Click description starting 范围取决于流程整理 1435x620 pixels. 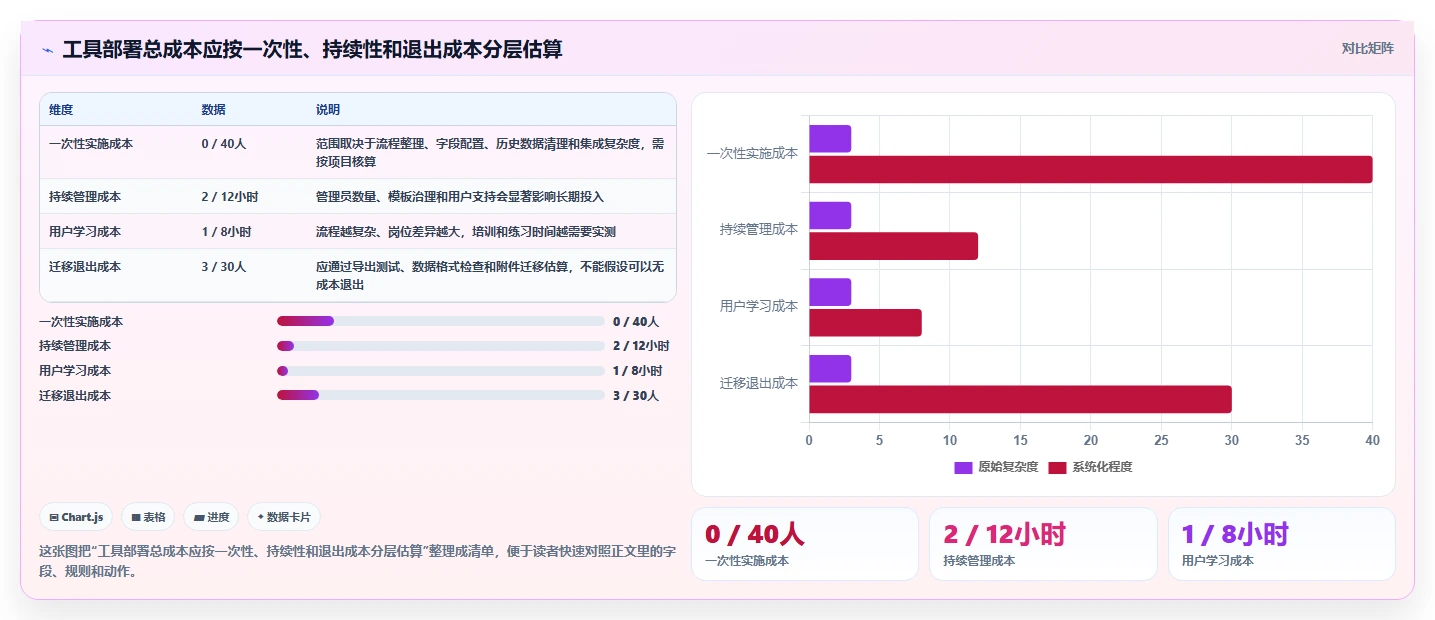pyautogui.click(x=490, y=153)
